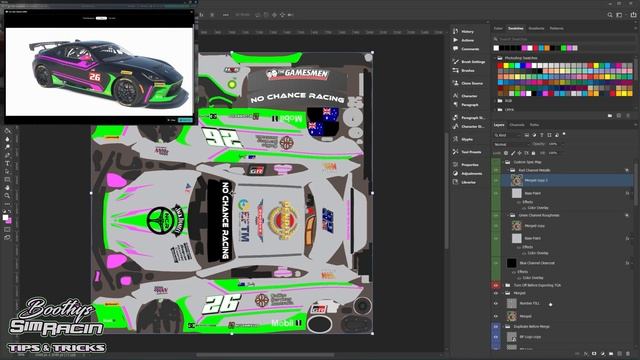Open the History panel icon

pos(456,31)
